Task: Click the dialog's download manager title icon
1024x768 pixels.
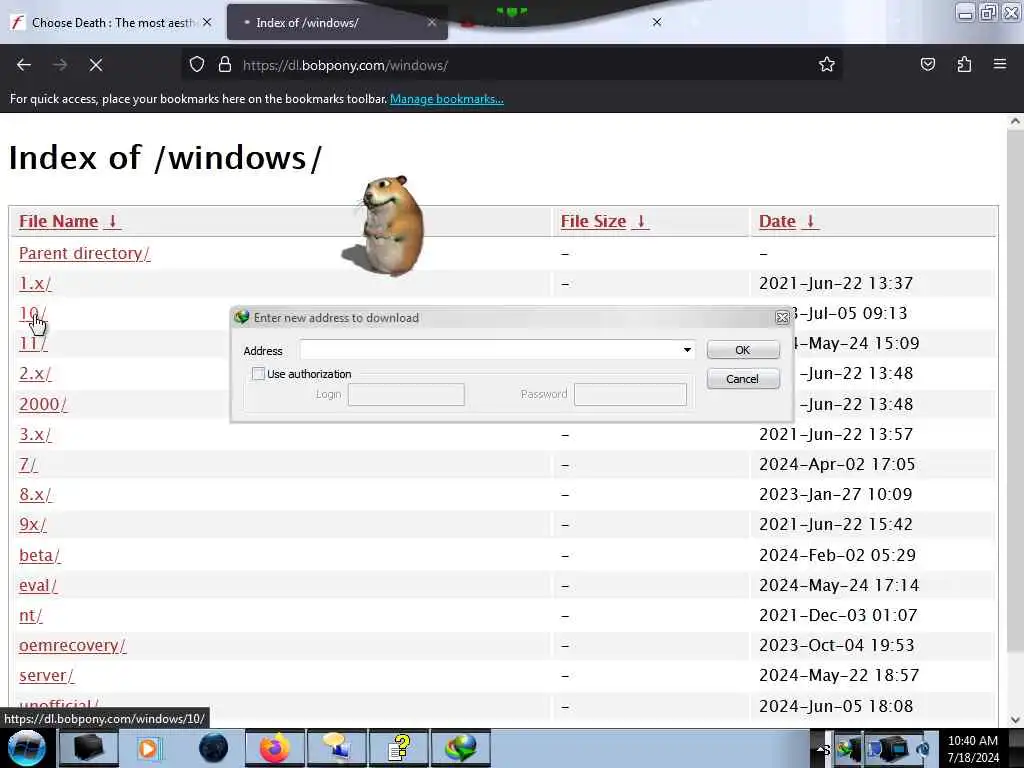Action: pyautogui.click(x=242, y=317)
